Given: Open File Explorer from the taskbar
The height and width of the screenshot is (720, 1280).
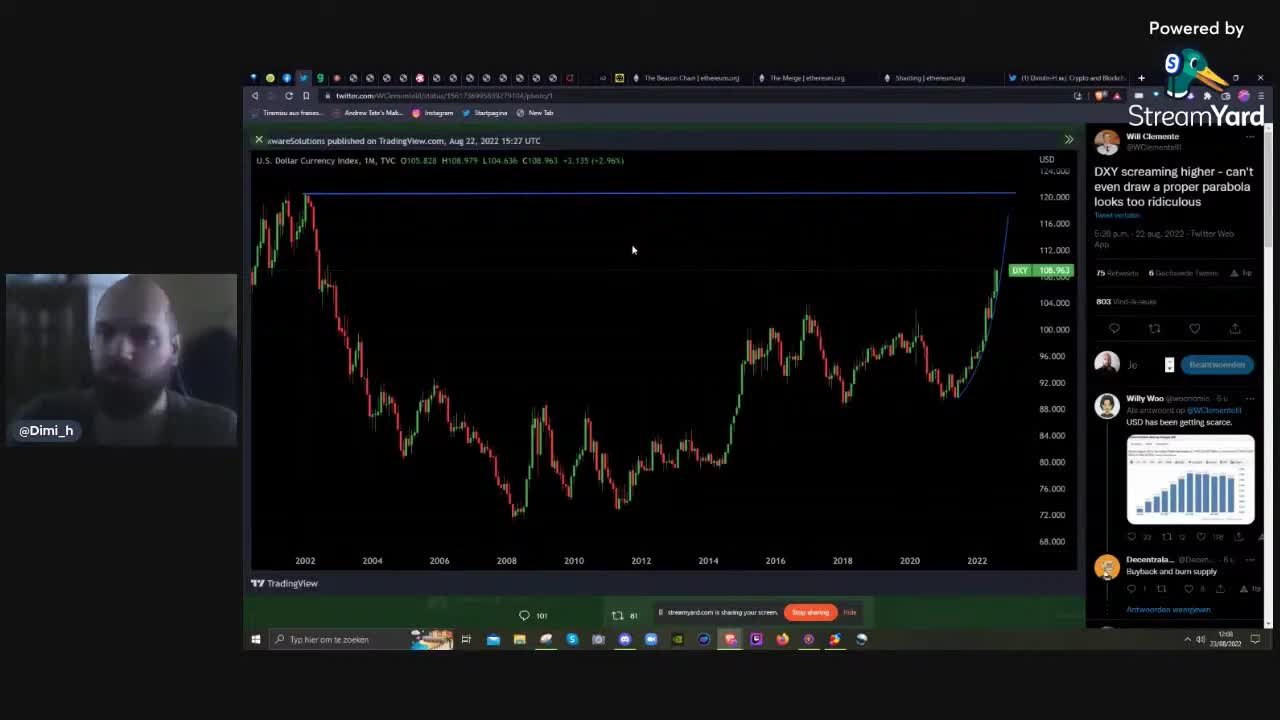Looking at the screenshot, I should coord(519,639).
